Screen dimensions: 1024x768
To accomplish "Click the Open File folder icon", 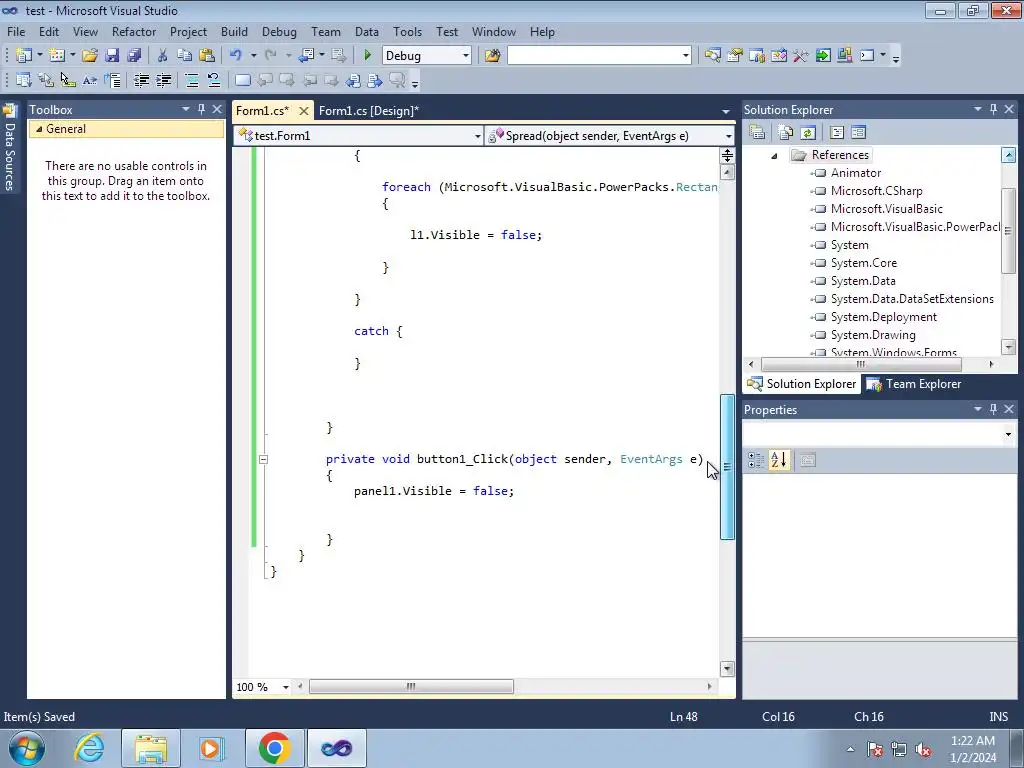I will point(89,56).
